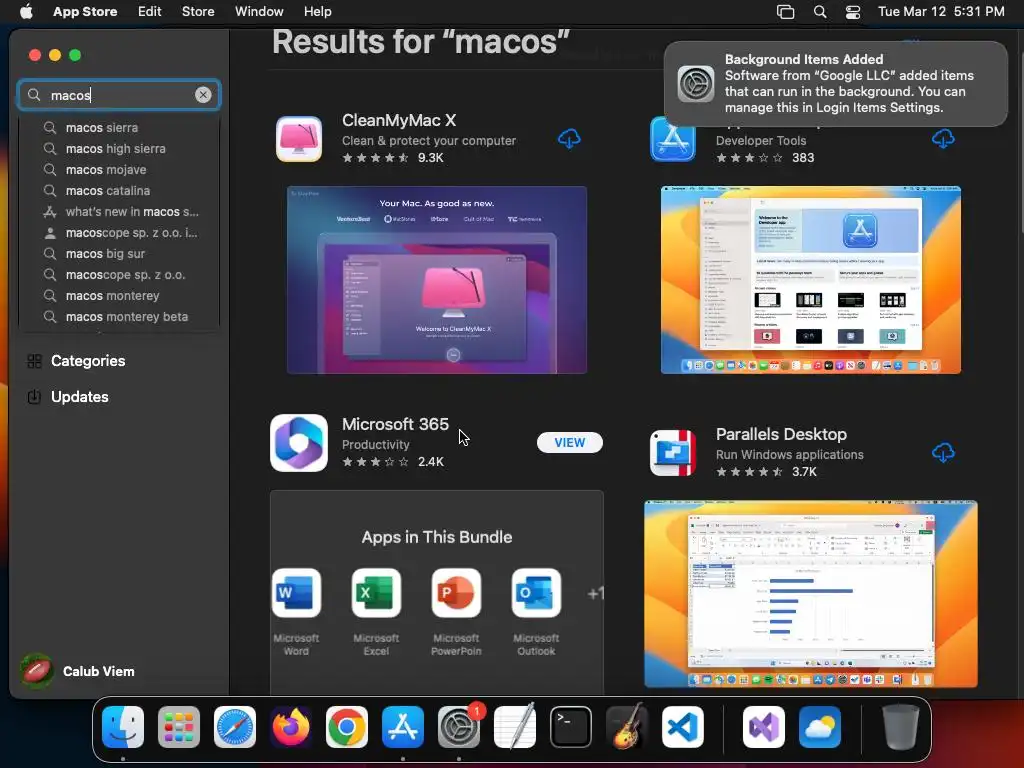
Task: Click the VIEW button for Microsoft 365
Action: point(569,442)
